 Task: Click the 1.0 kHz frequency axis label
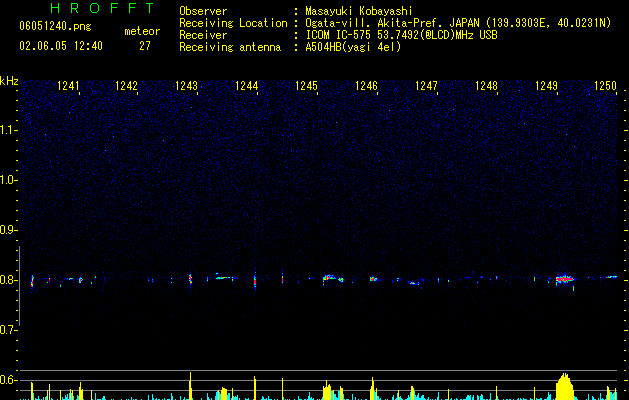coord(8,180)
